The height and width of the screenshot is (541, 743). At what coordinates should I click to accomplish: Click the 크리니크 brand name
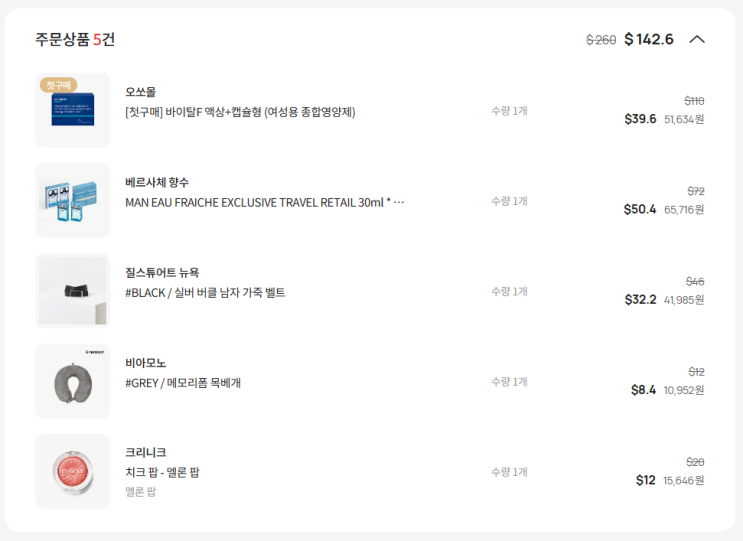(x=146, y=452)
